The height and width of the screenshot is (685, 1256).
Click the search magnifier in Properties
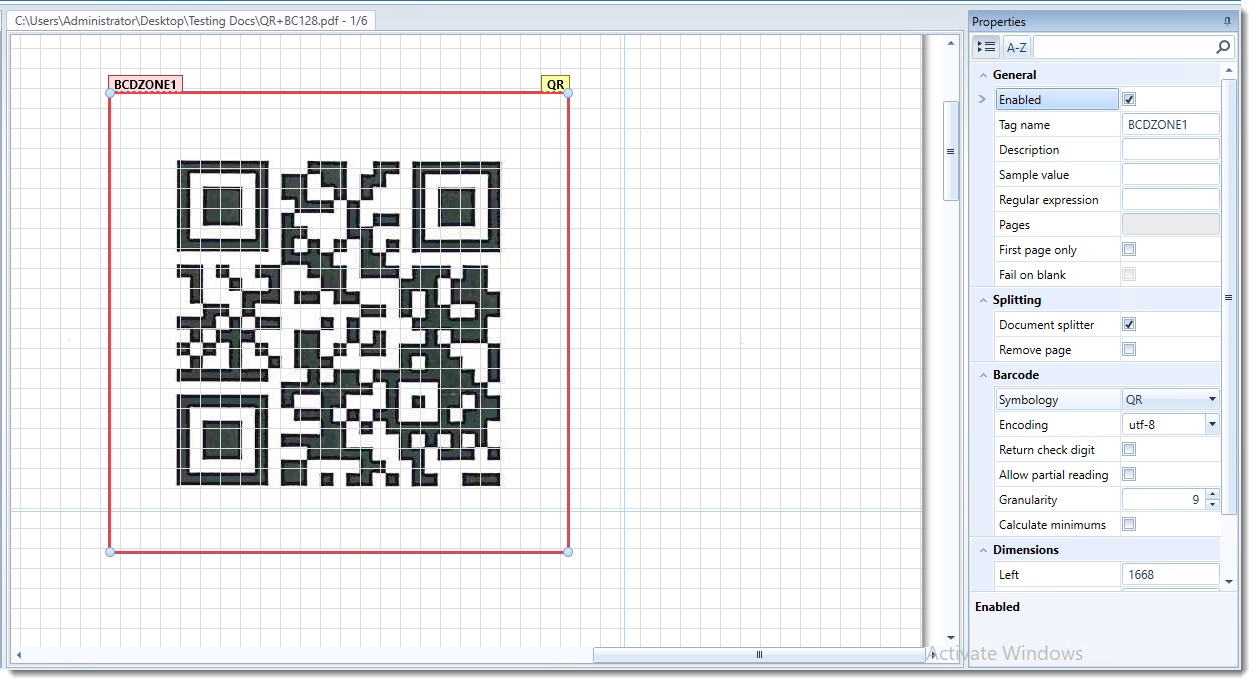click(x=1223, y=47)
